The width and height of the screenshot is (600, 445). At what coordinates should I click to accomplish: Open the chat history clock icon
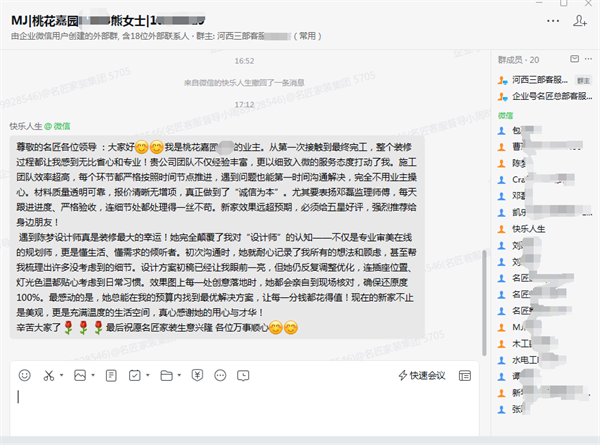click(x=243, y=376)
